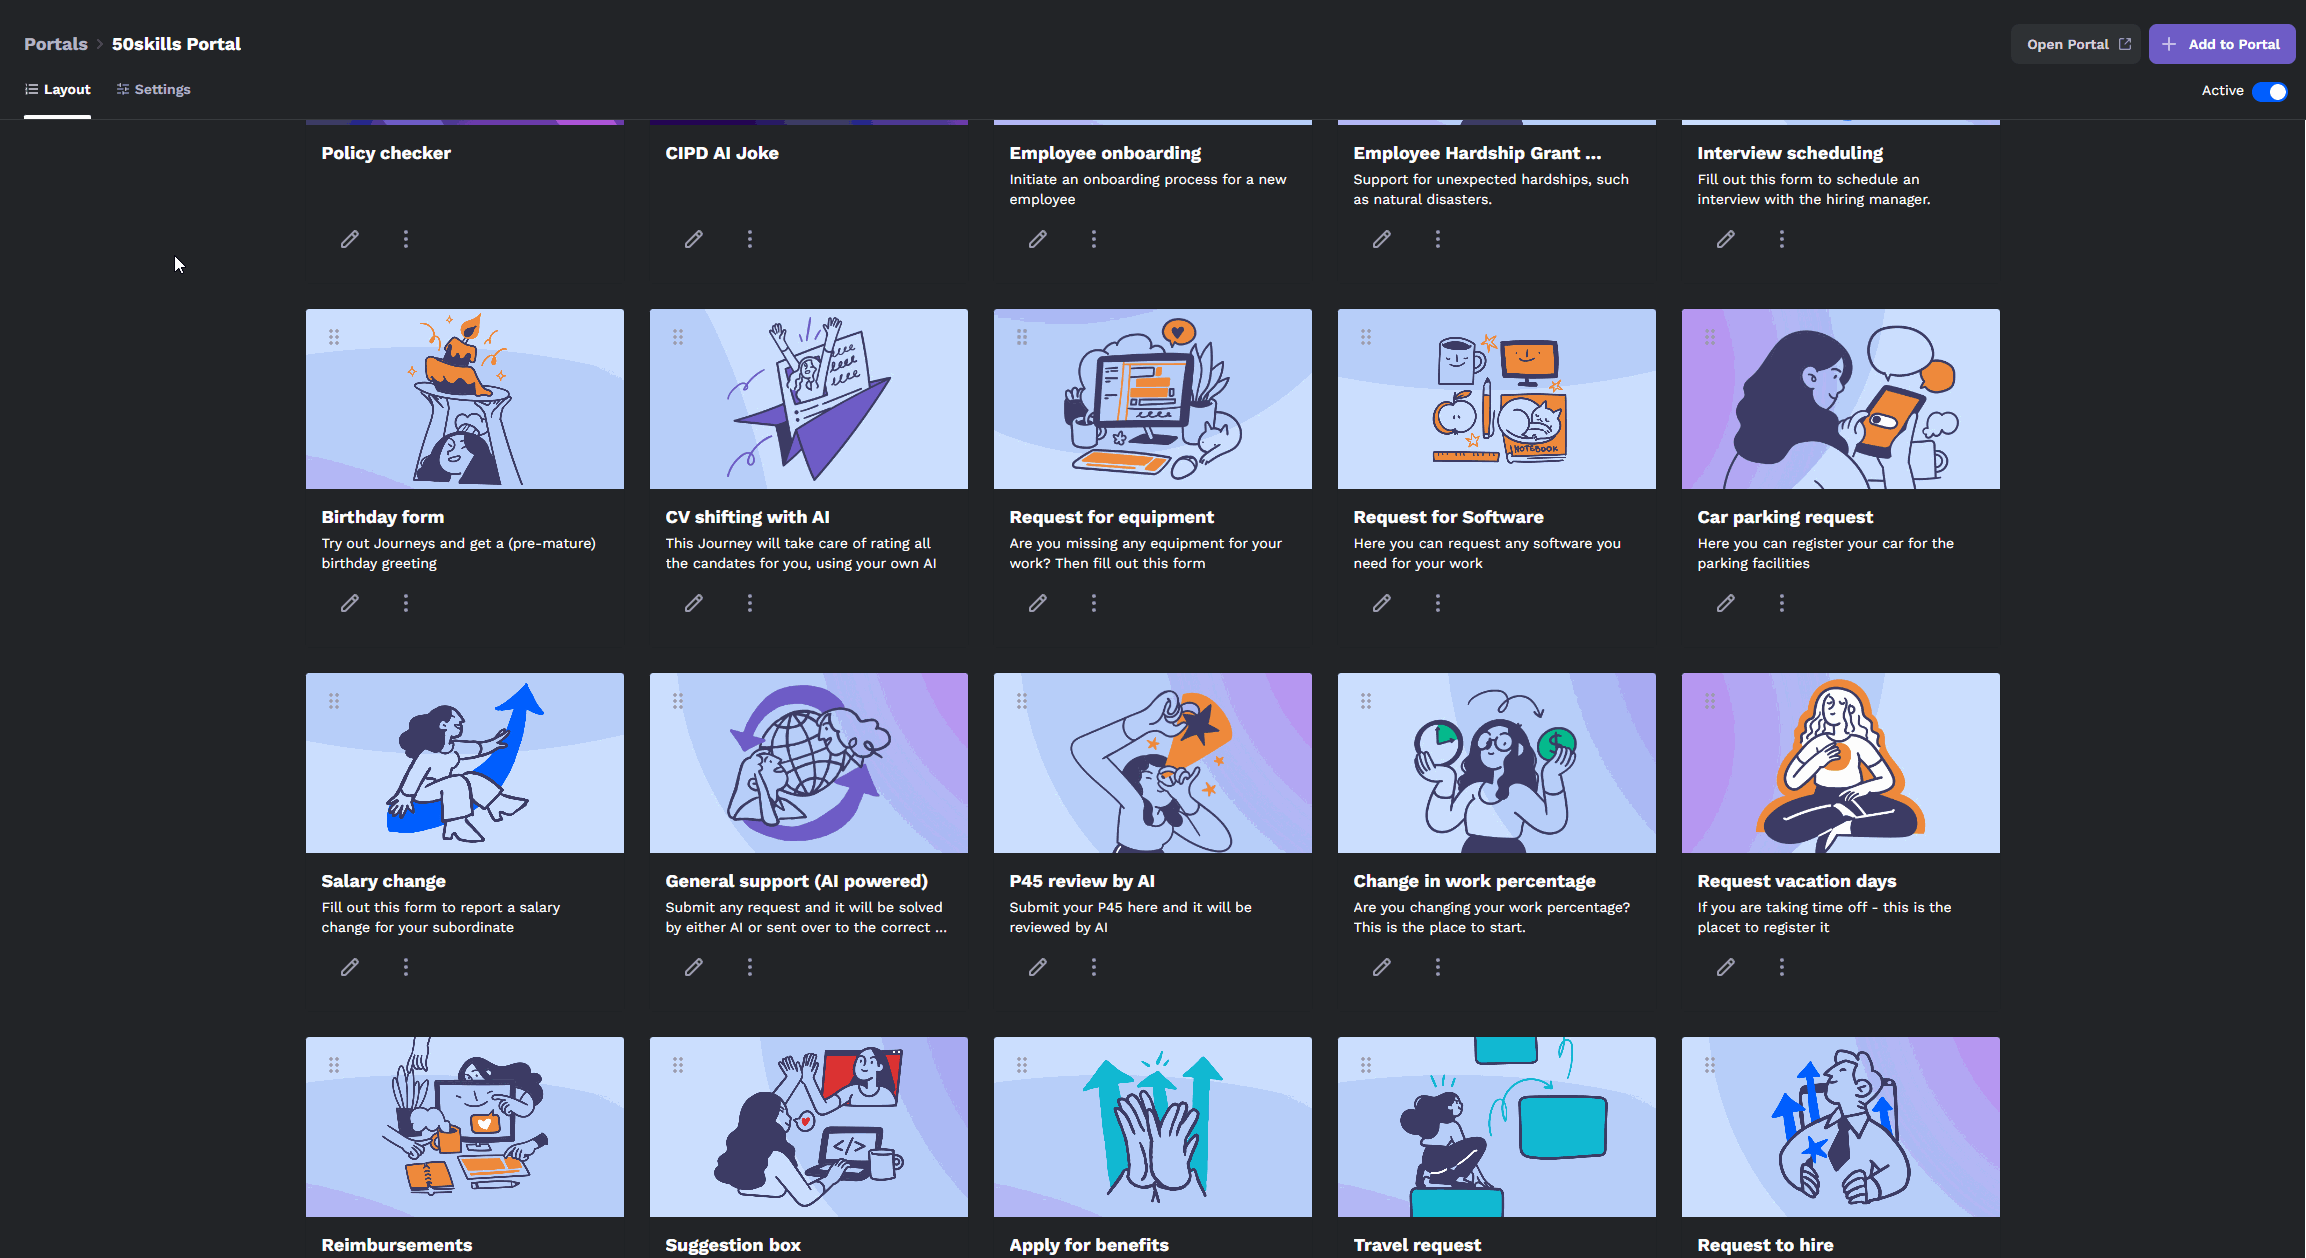Click drag handle on Request for Software
Viewport: 2306px width, 1258px height.
pyautogui.click(x=1366, y=337)
